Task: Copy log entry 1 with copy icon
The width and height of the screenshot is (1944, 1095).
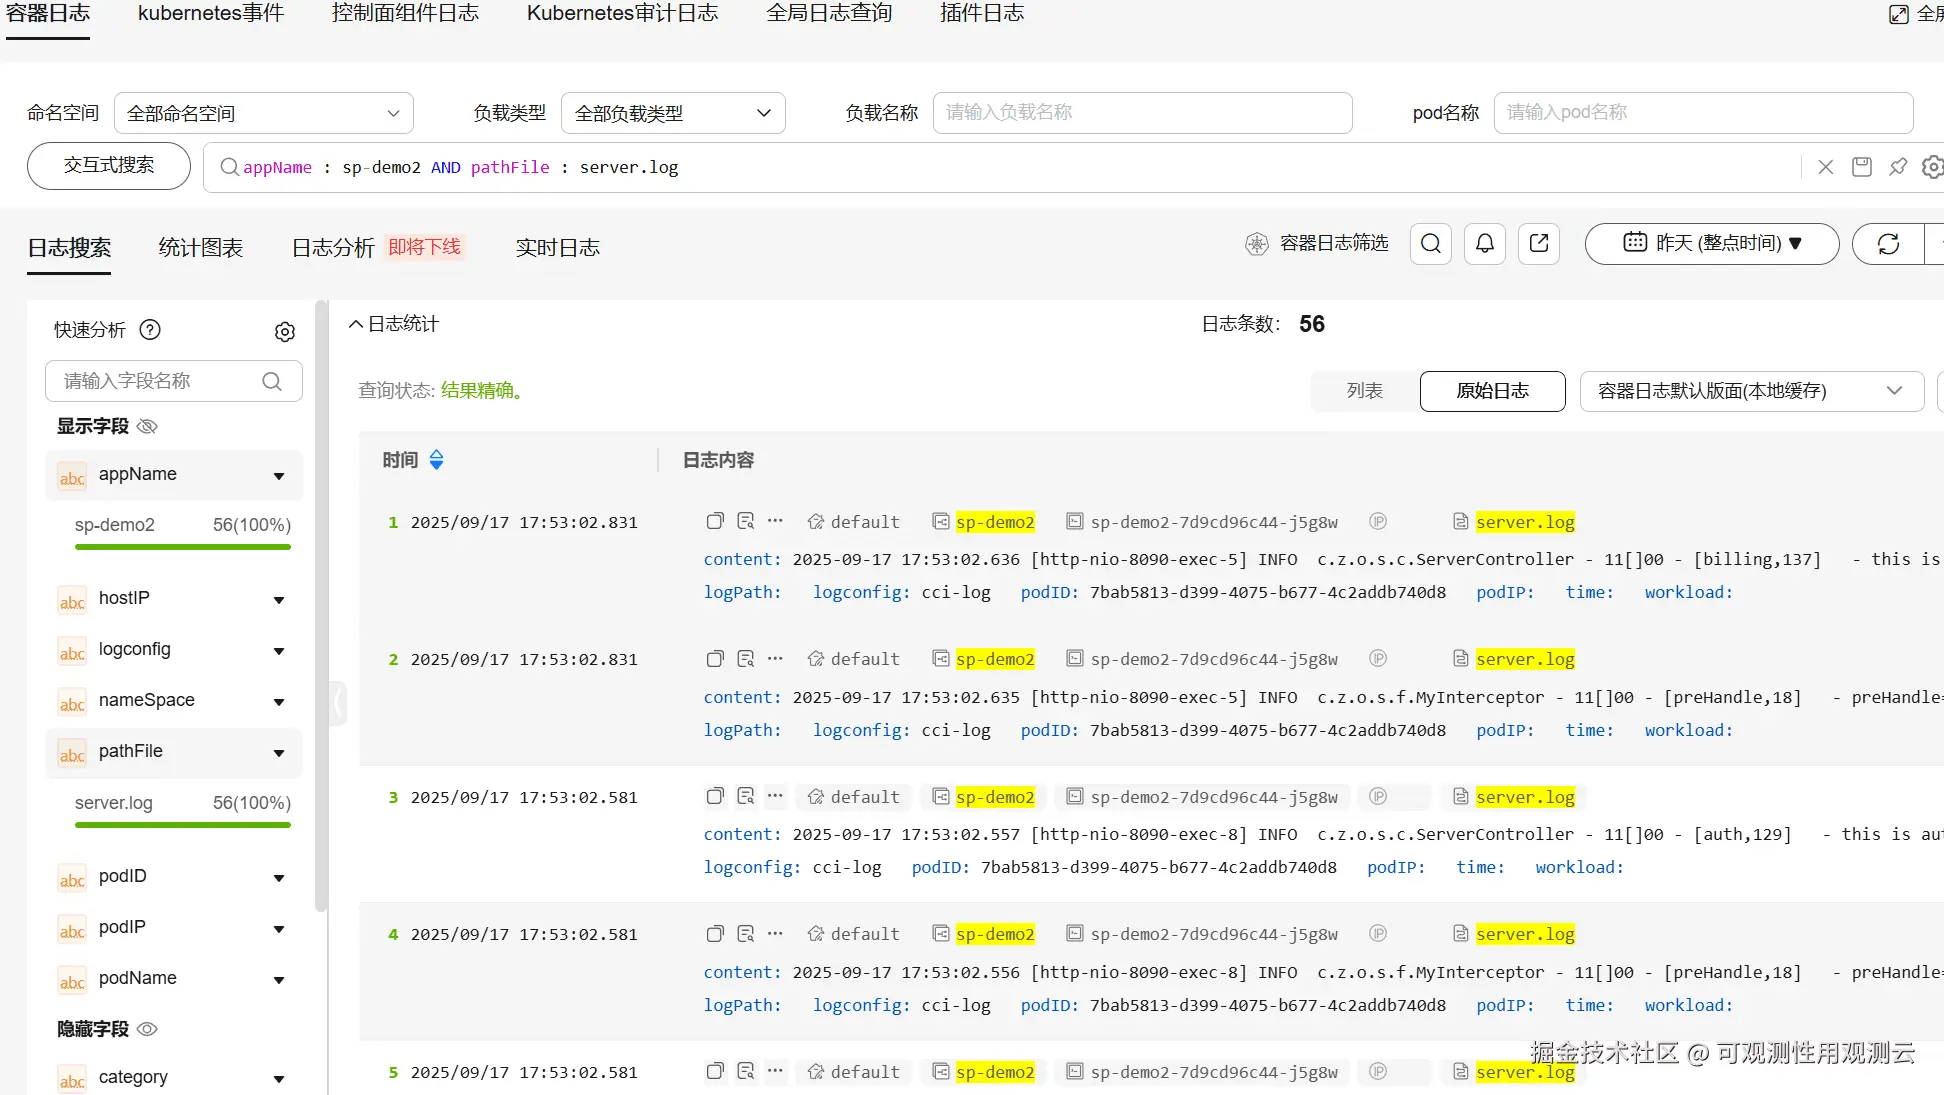Action: click(715, 521)
